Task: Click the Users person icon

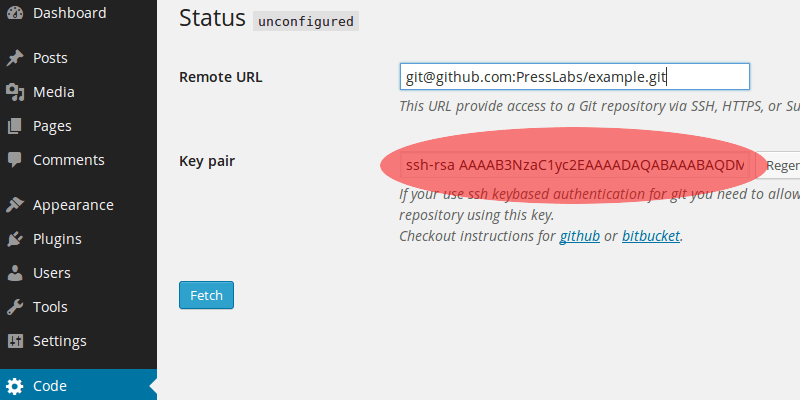Action: 15,273
